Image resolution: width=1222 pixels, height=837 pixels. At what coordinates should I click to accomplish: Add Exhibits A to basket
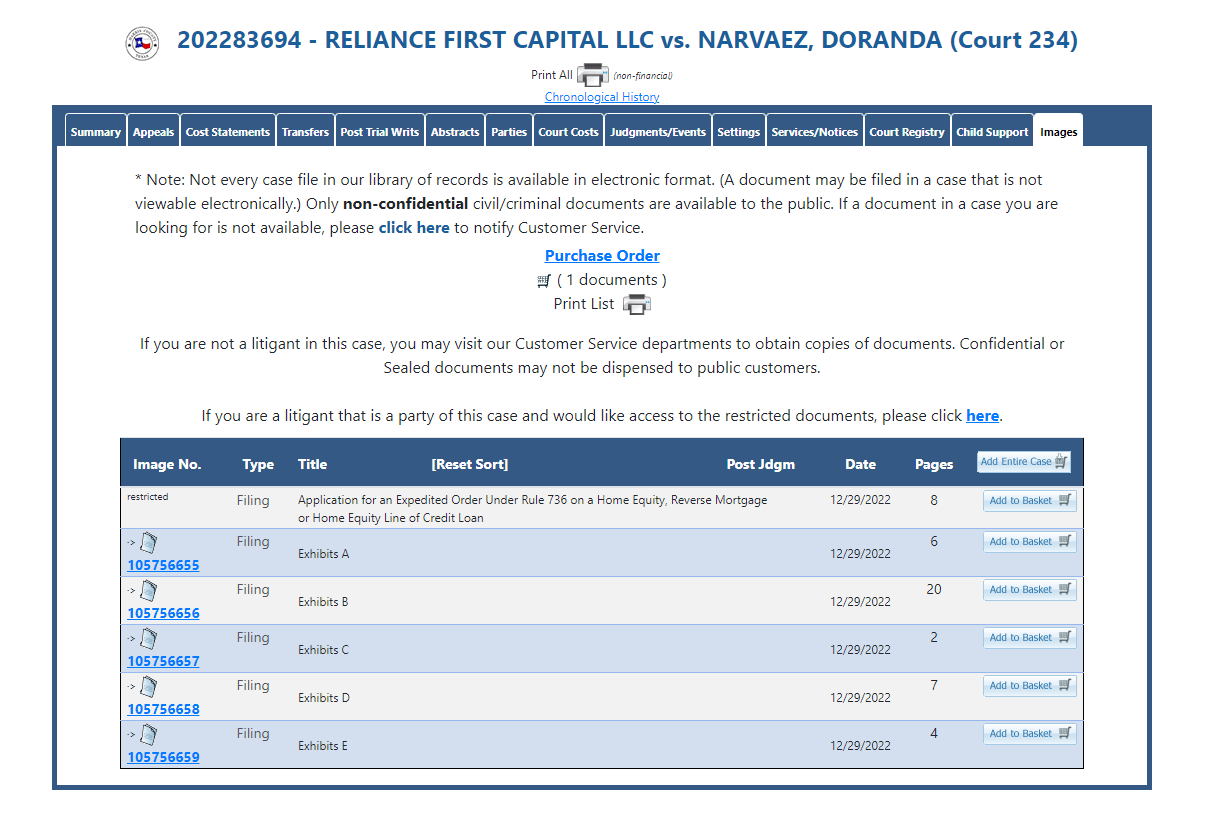(x=1030, y=542)
